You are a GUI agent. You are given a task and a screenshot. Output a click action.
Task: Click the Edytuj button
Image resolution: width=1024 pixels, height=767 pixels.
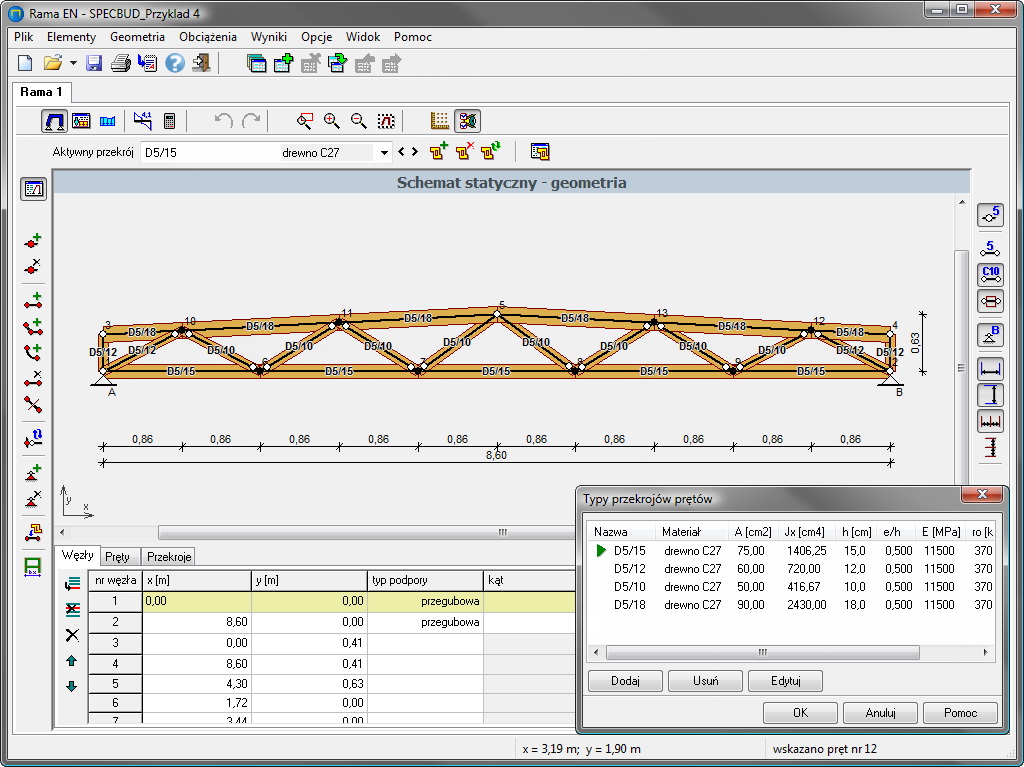(x=785, y=681)
